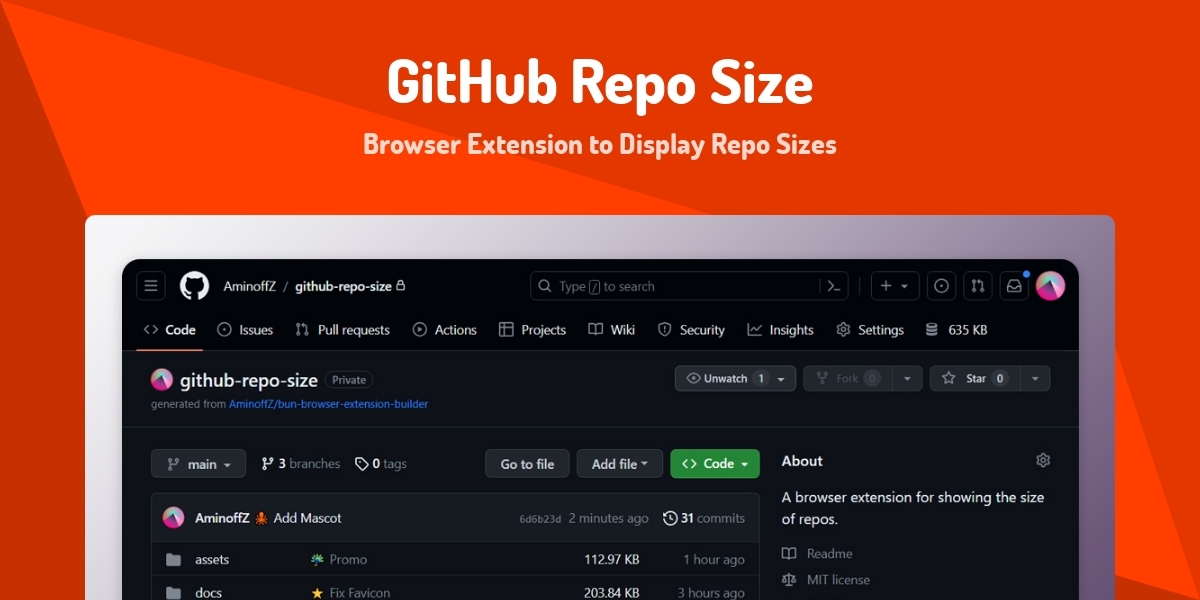Viewport: 1200px width, 600px height.
Task: Expand the create new plus dropdown
Action: click(895, 286)
